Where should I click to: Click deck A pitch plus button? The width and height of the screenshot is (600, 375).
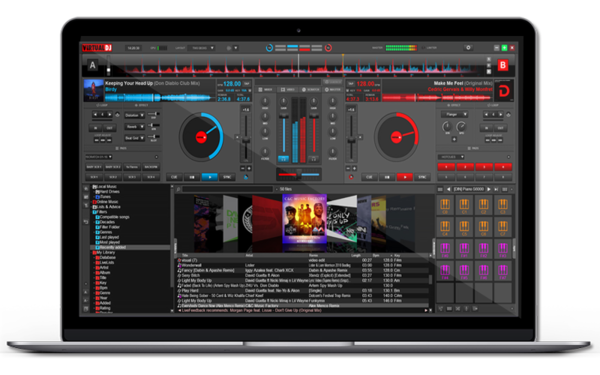click(x=249, y=168)
